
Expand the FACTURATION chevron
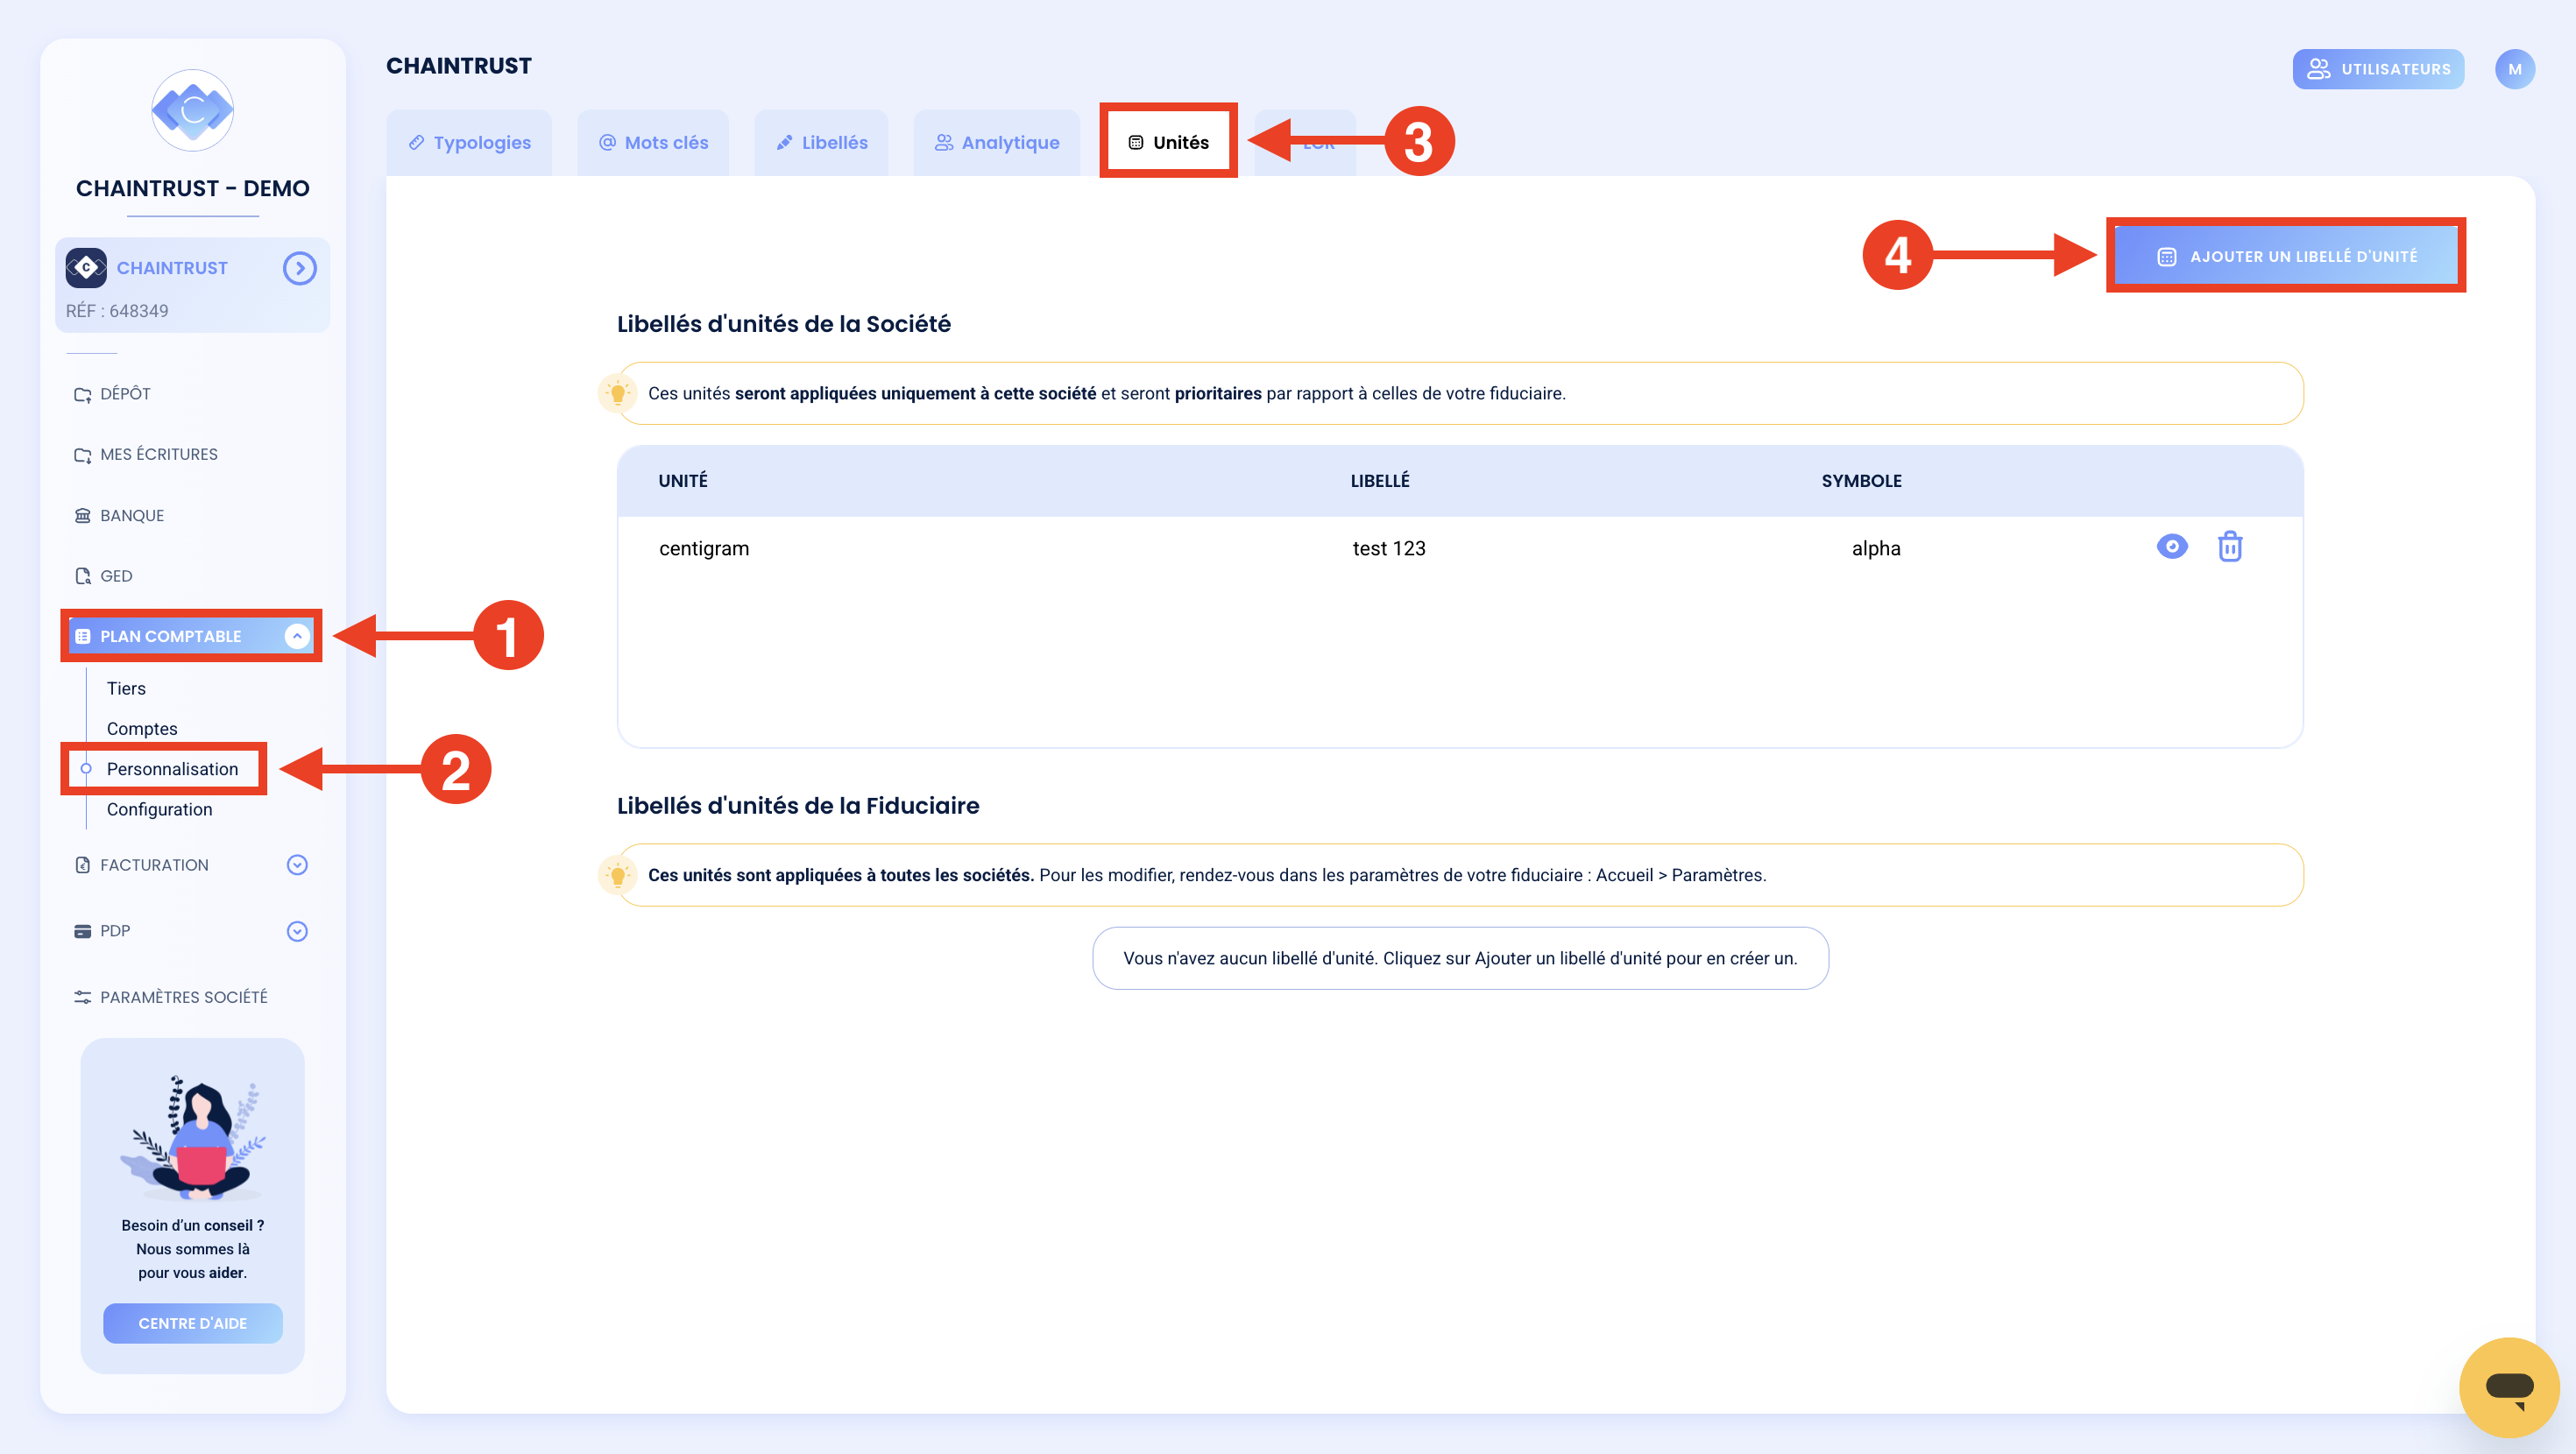click(x=297, y=865)
